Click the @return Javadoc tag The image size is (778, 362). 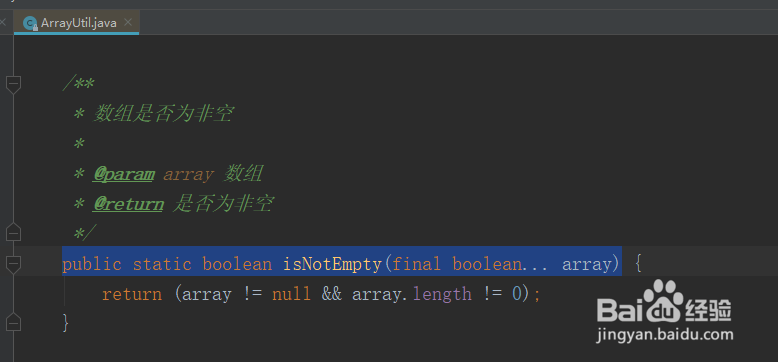[x=128, y=204]
